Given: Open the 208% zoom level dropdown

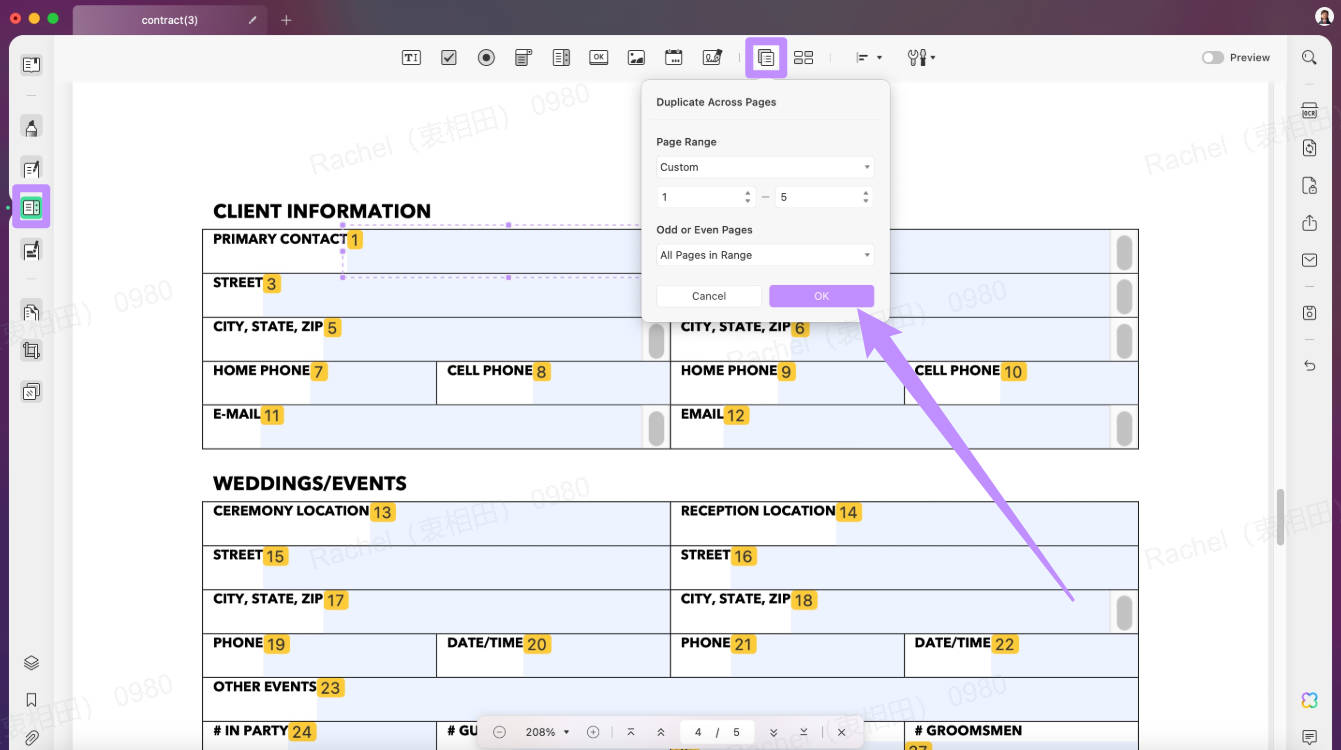Looking at the screenshot, I should [548, 732].
